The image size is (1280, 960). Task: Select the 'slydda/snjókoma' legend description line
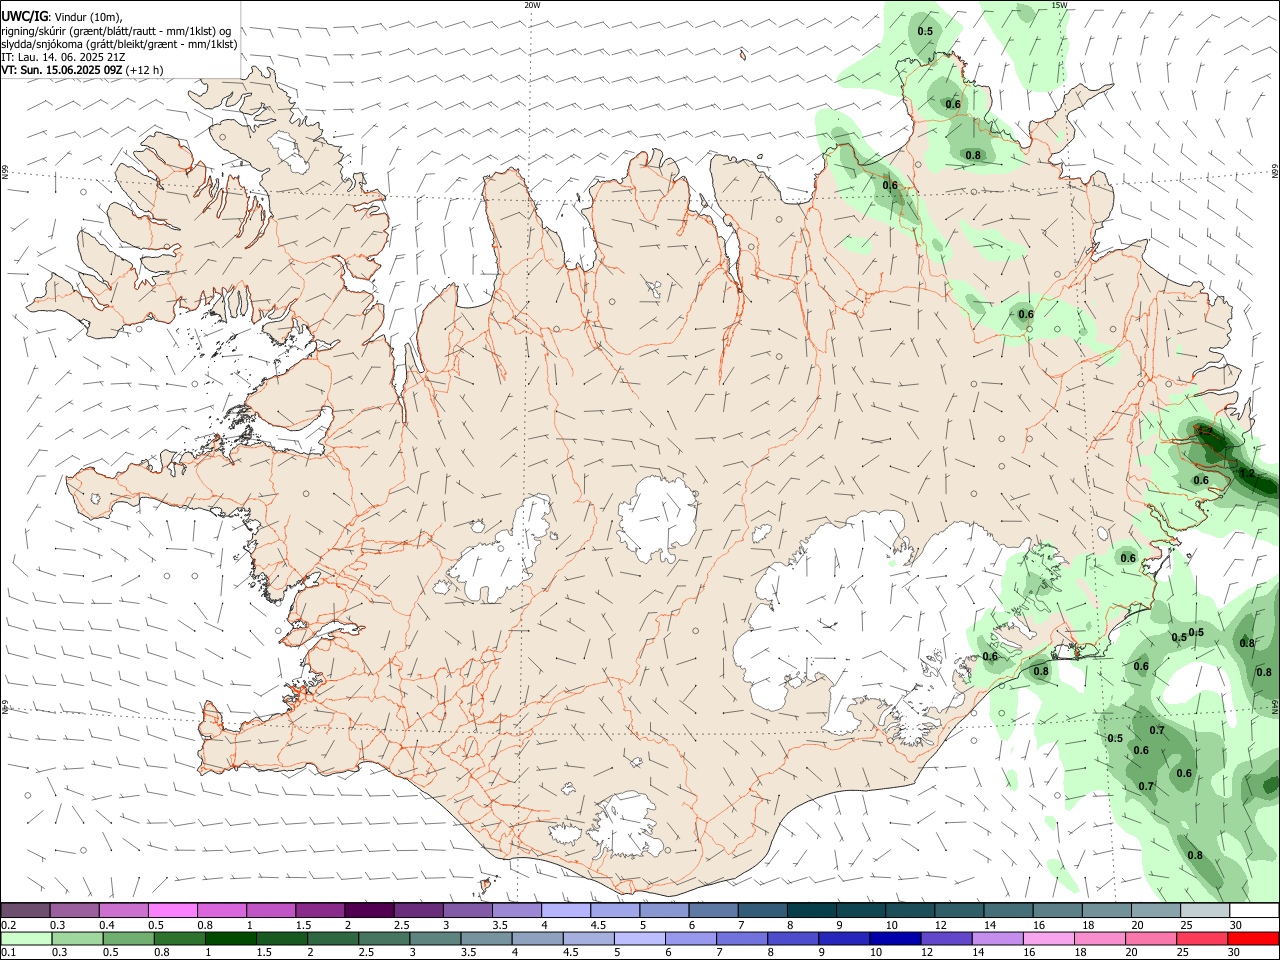(120, 44)
